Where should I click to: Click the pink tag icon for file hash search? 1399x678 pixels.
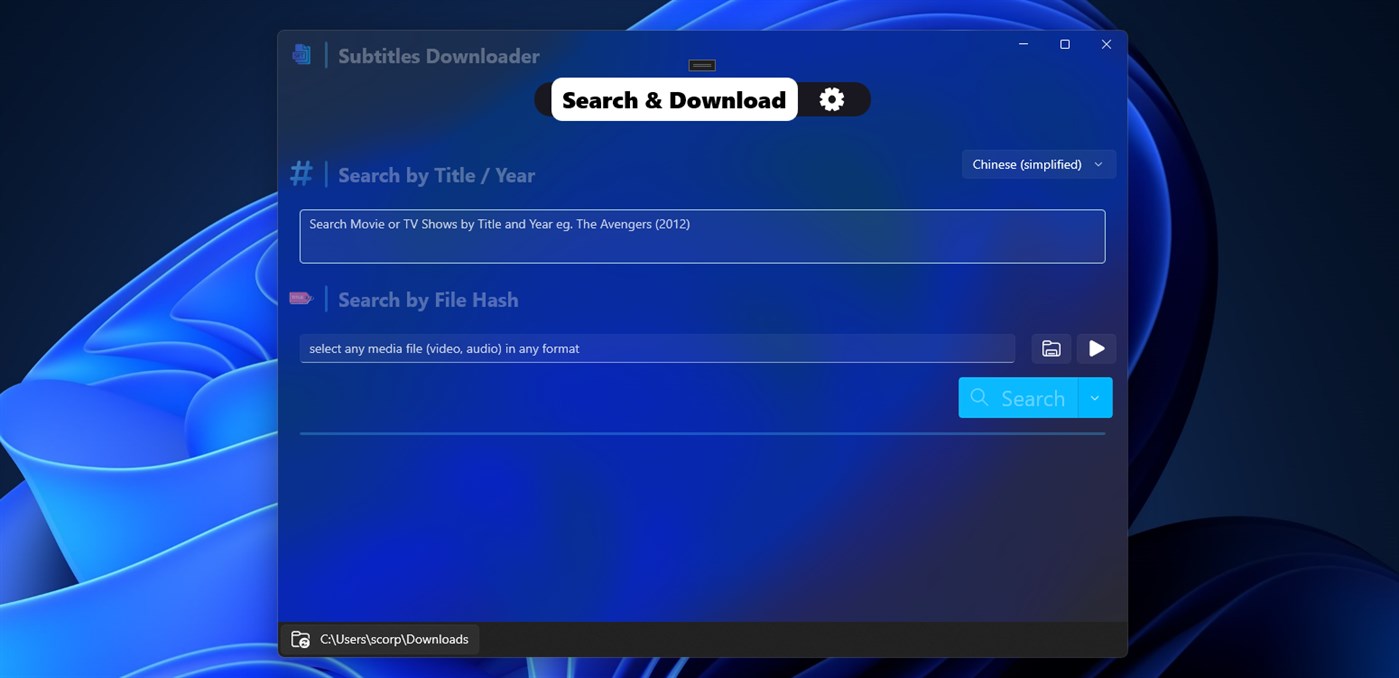tap(301, 297)
